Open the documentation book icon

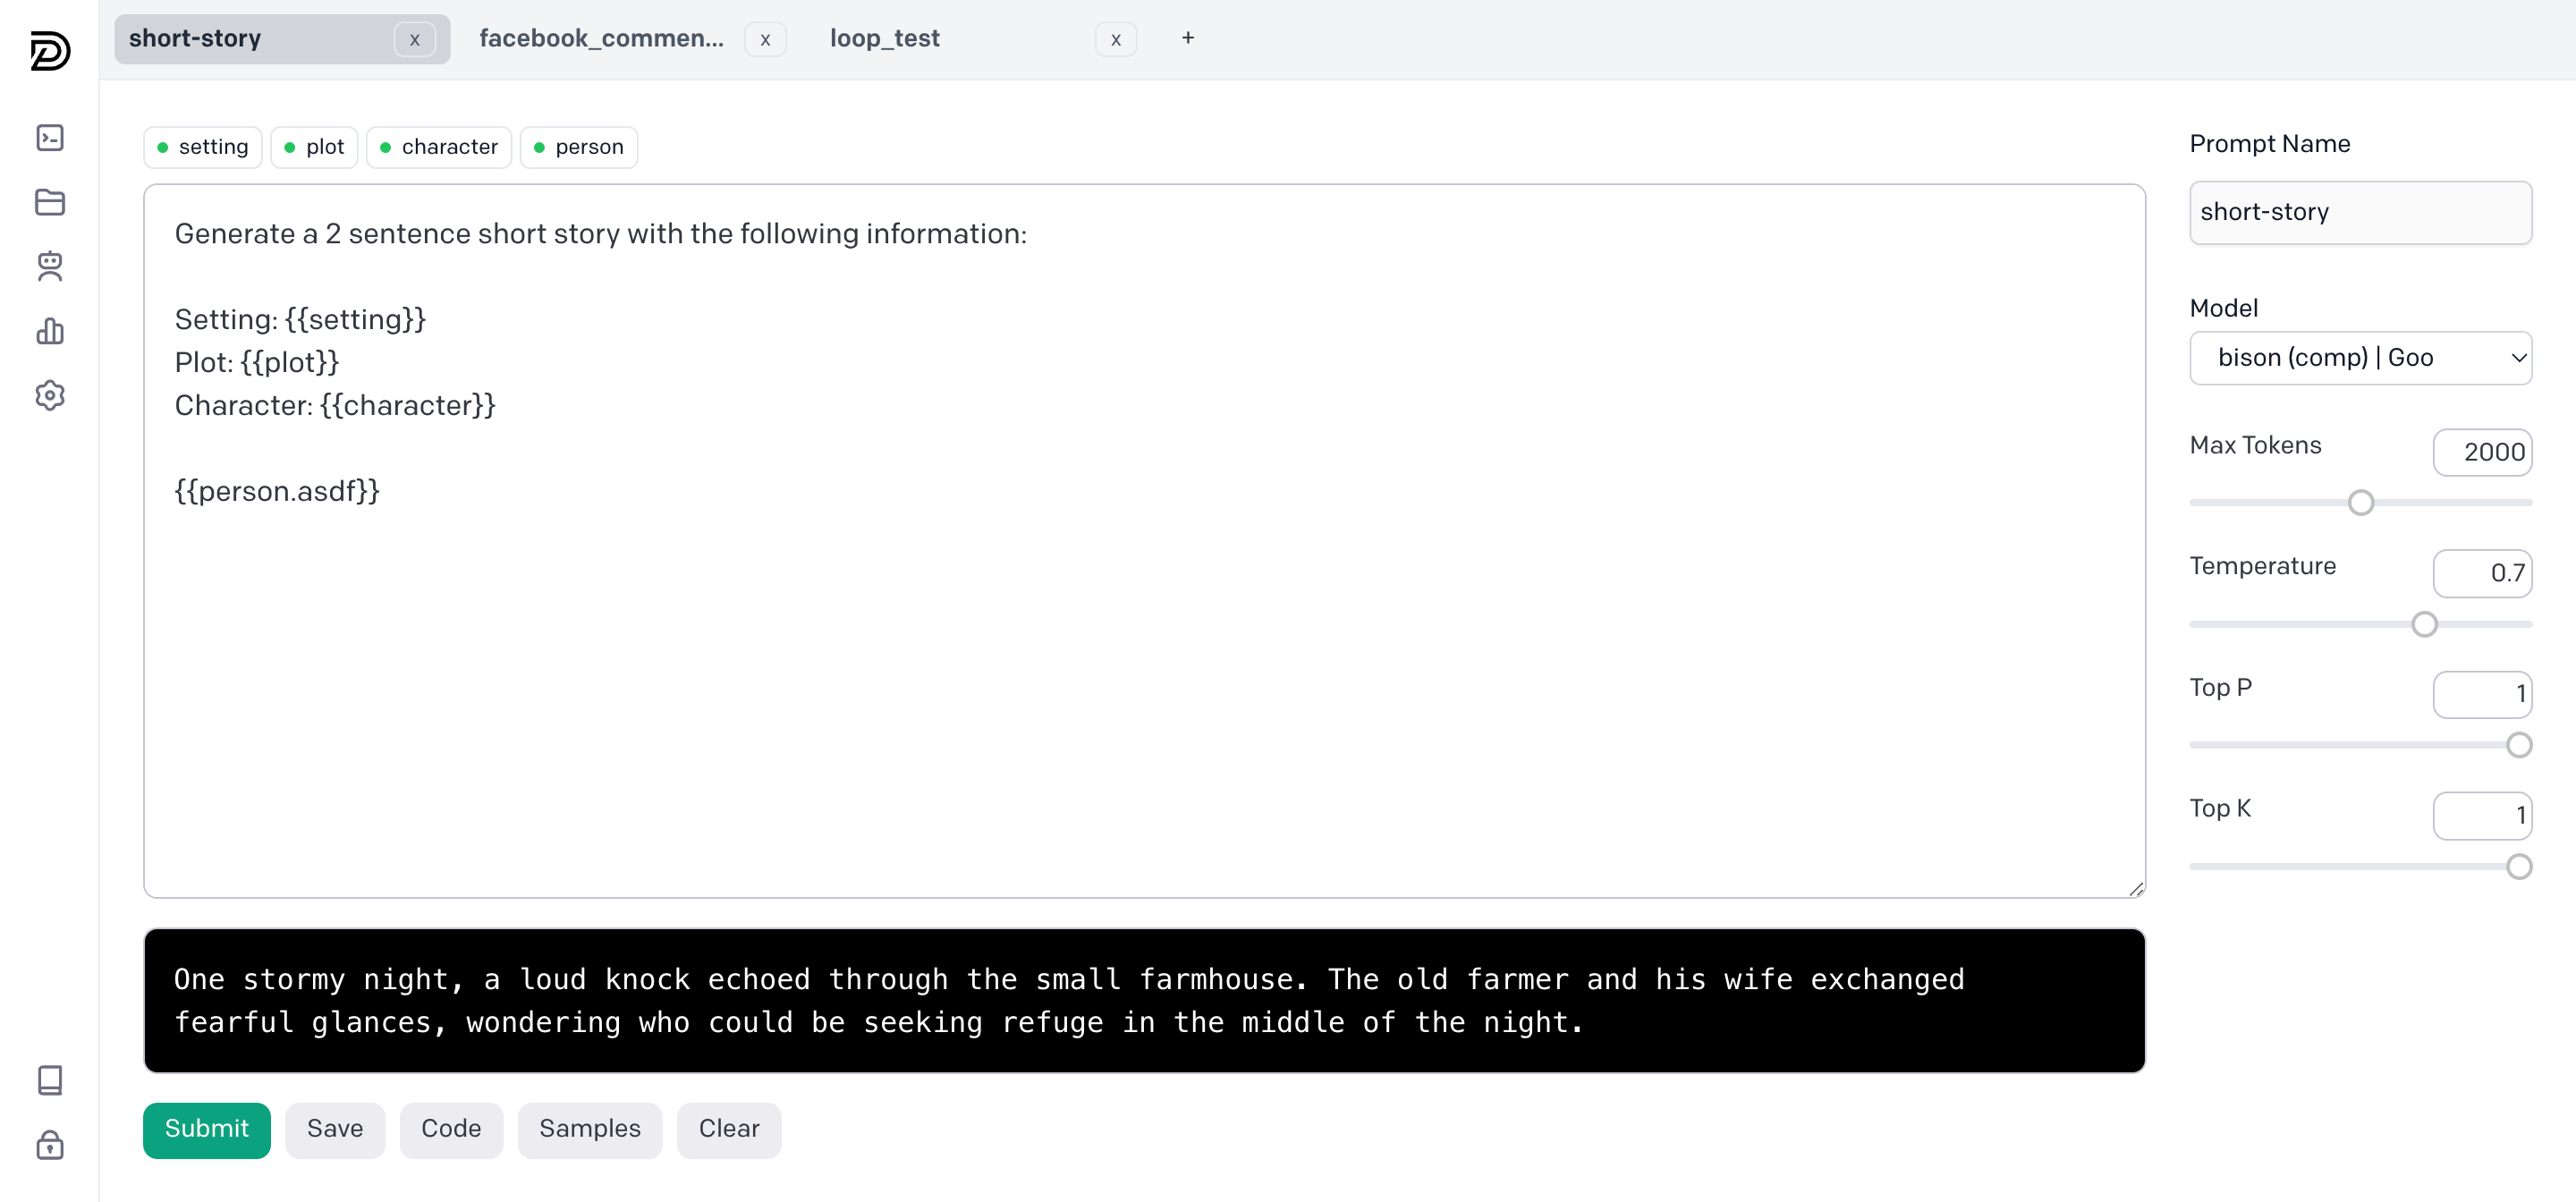49,1080
